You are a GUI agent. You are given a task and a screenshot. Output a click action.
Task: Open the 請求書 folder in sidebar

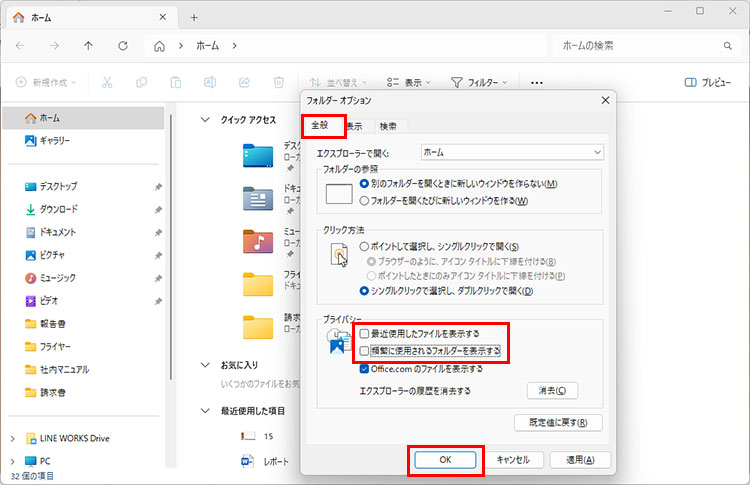click(x=45, y=392)
